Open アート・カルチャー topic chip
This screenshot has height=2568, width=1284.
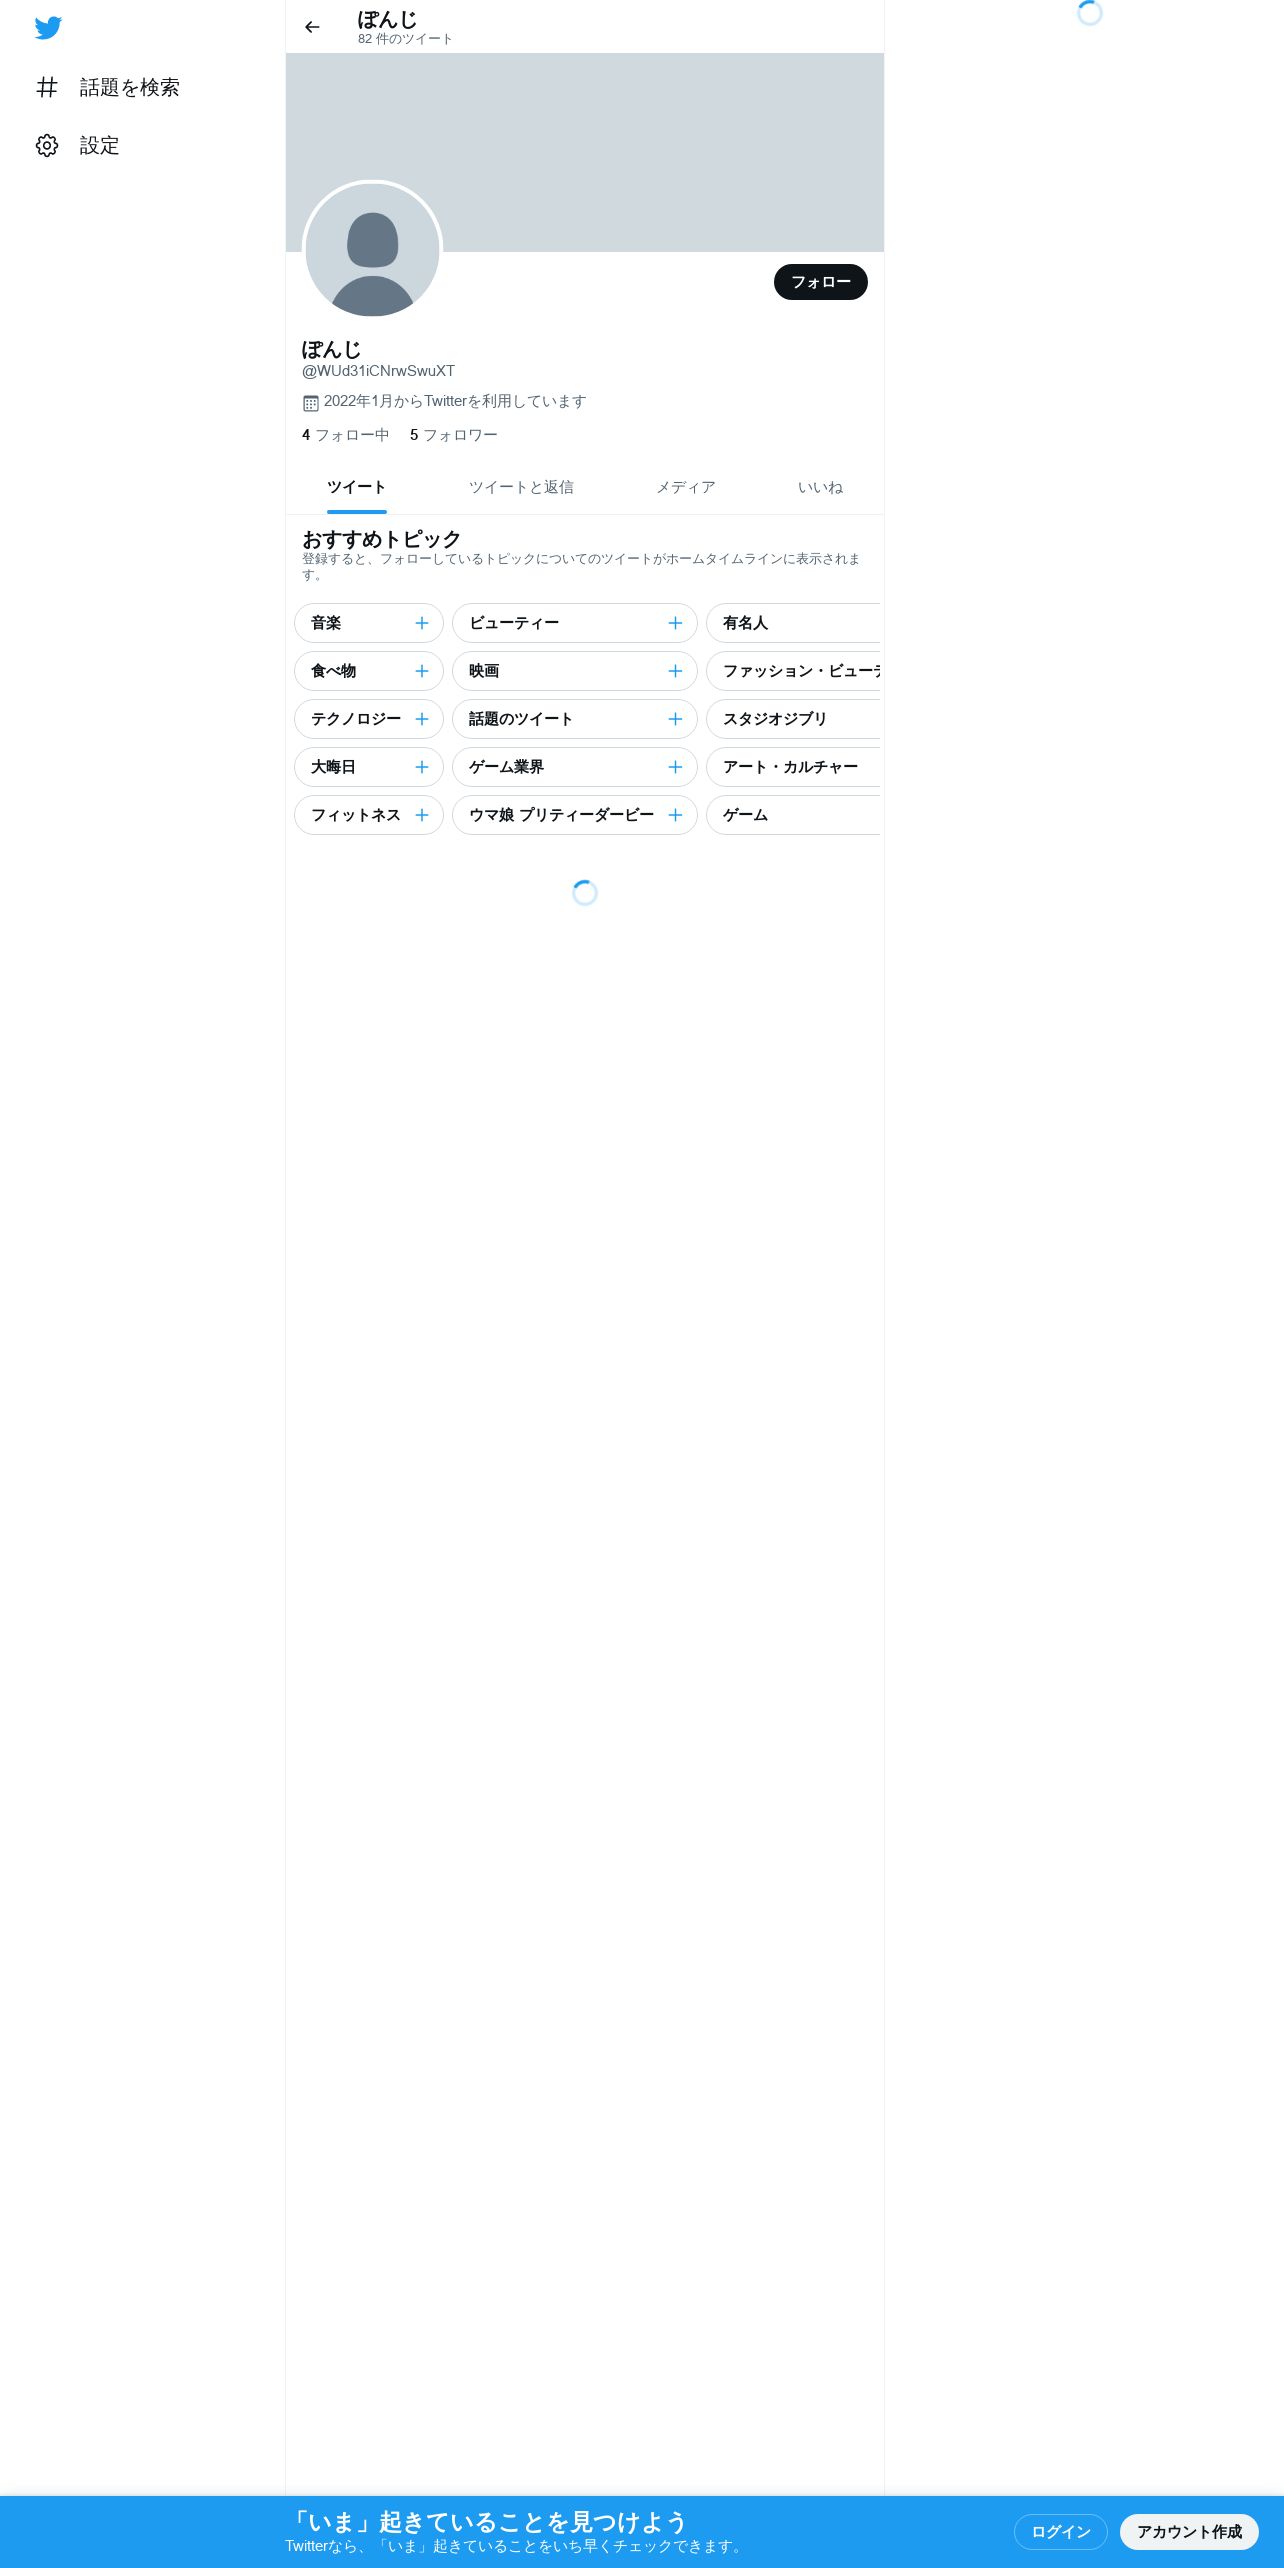pos(793,767)
